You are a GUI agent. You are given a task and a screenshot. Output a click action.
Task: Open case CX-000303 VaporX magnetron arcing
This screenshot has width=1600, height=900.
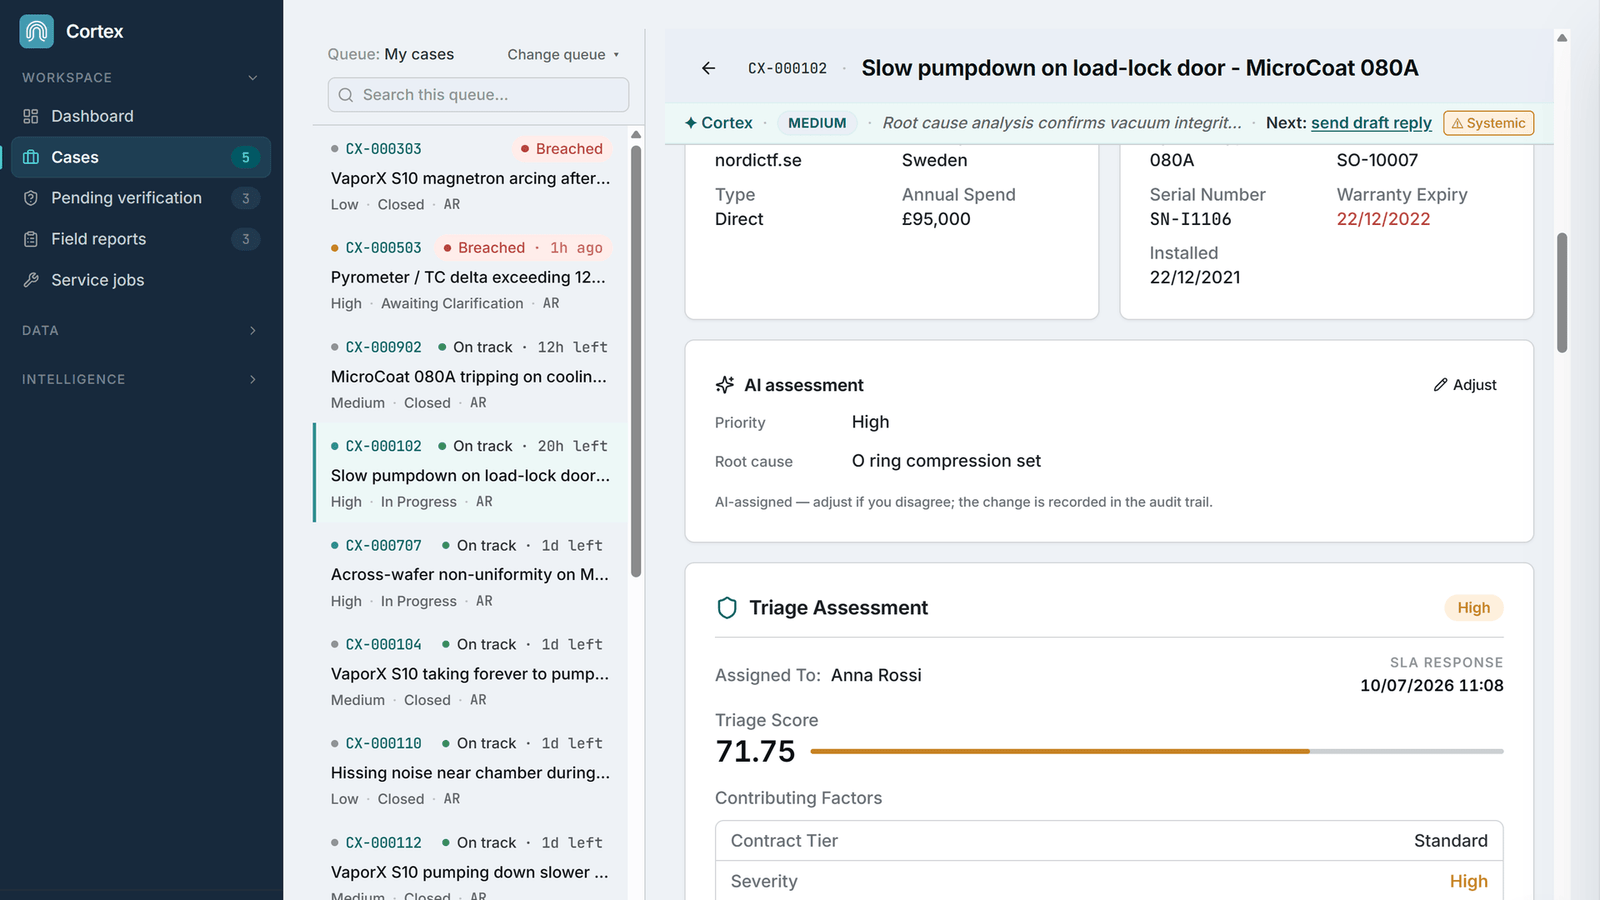tap(470, 175)
